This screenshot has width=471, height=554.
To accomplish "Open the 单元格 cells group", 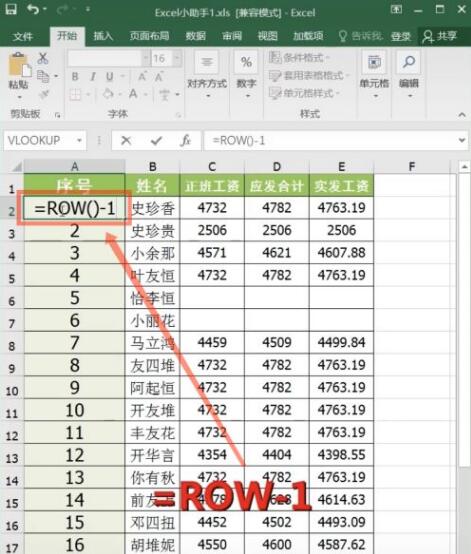I will click(374, 75).
